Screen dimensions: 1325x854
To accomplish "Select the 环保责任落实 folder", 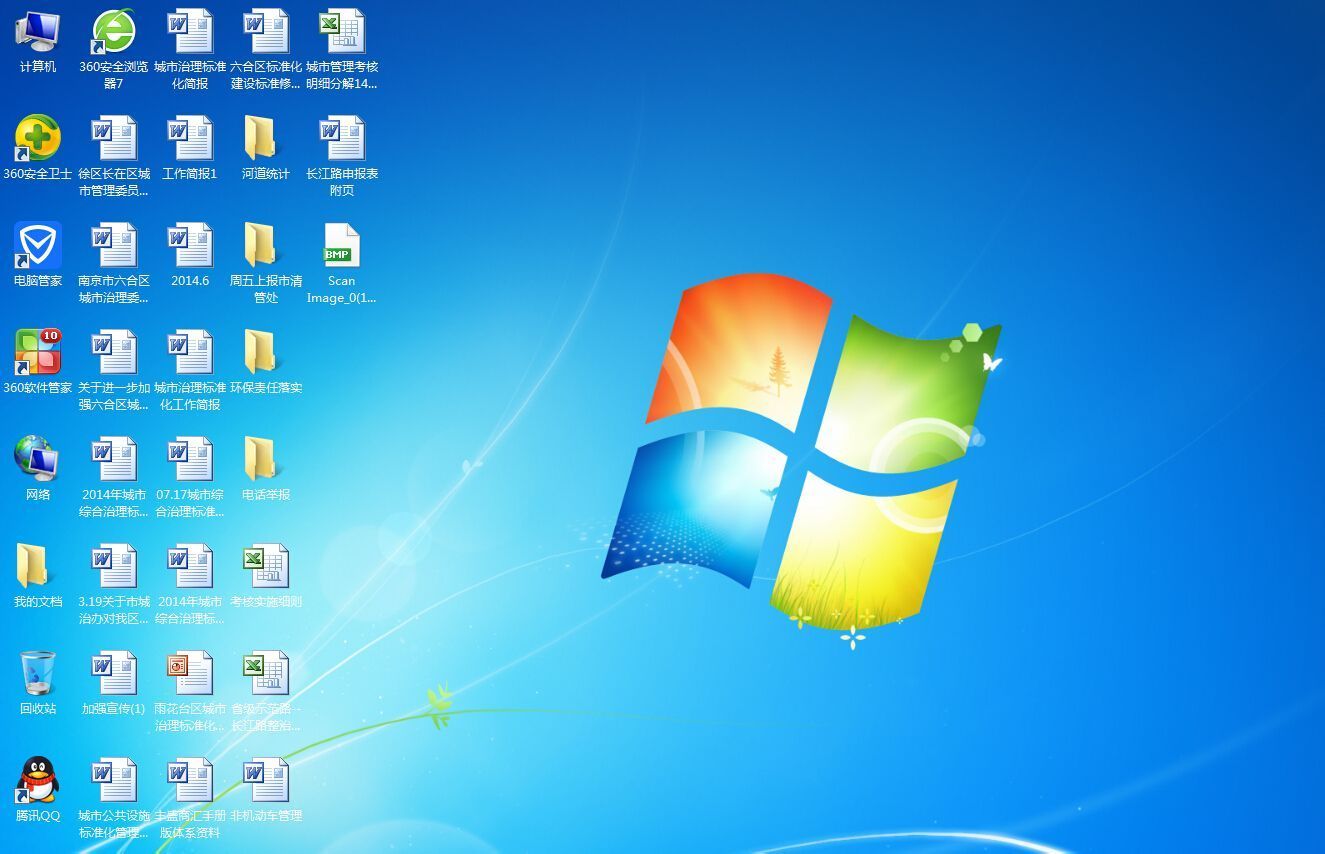I will (264, 354).
